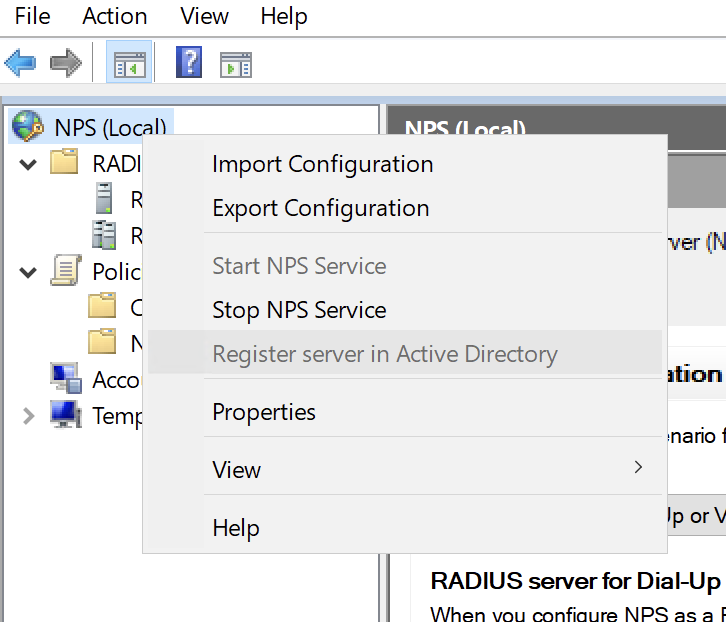This screenshot has height=622, width=726.
Task: Select the RADIUS folder icon
Action: (64, 161)
